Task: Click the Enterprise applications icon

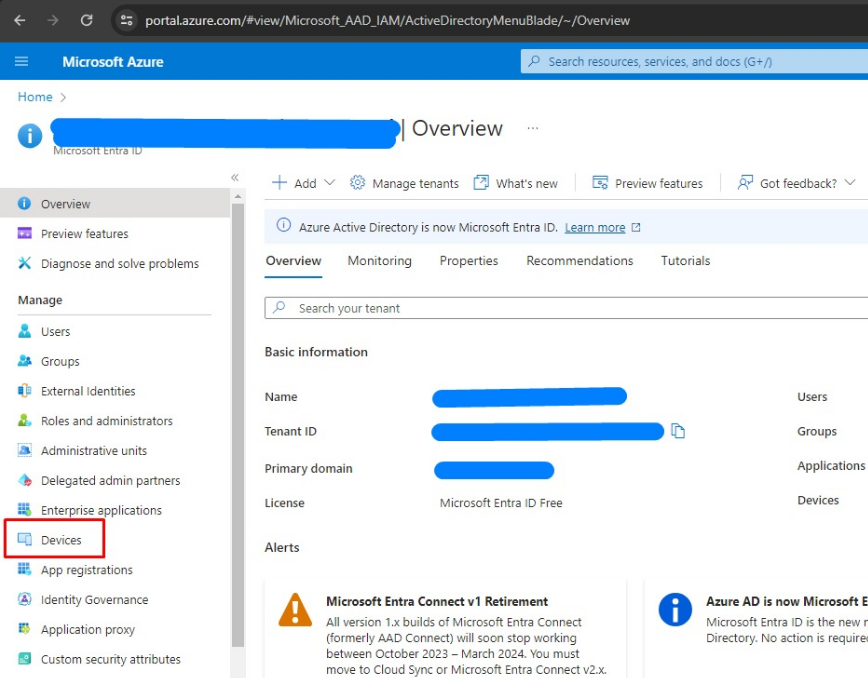Action: click(24, 510)
